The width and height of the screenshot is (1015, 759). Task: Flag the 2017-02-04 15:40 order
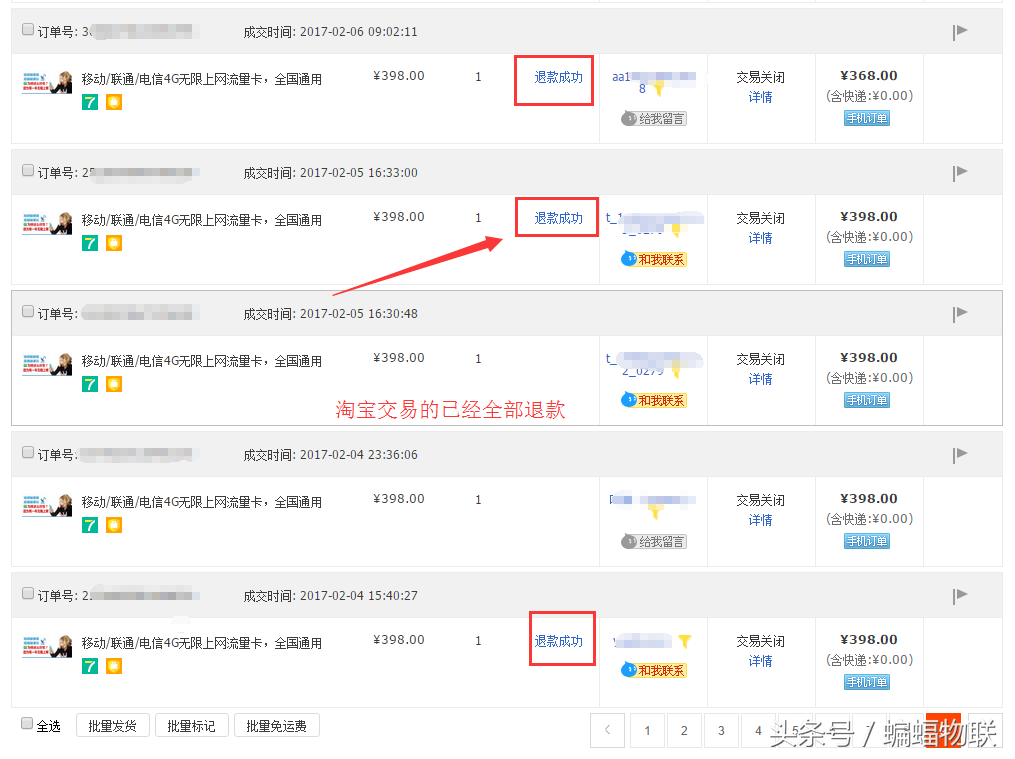[x=959, y=594]
